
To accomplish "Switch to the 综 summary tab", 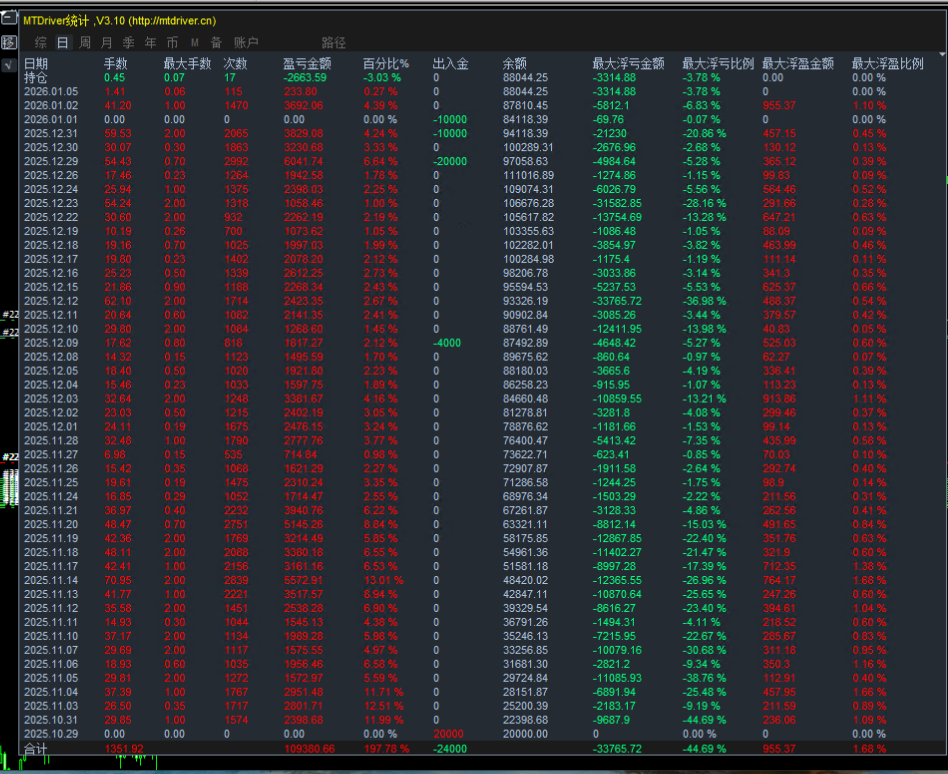I will pos(40,43).
